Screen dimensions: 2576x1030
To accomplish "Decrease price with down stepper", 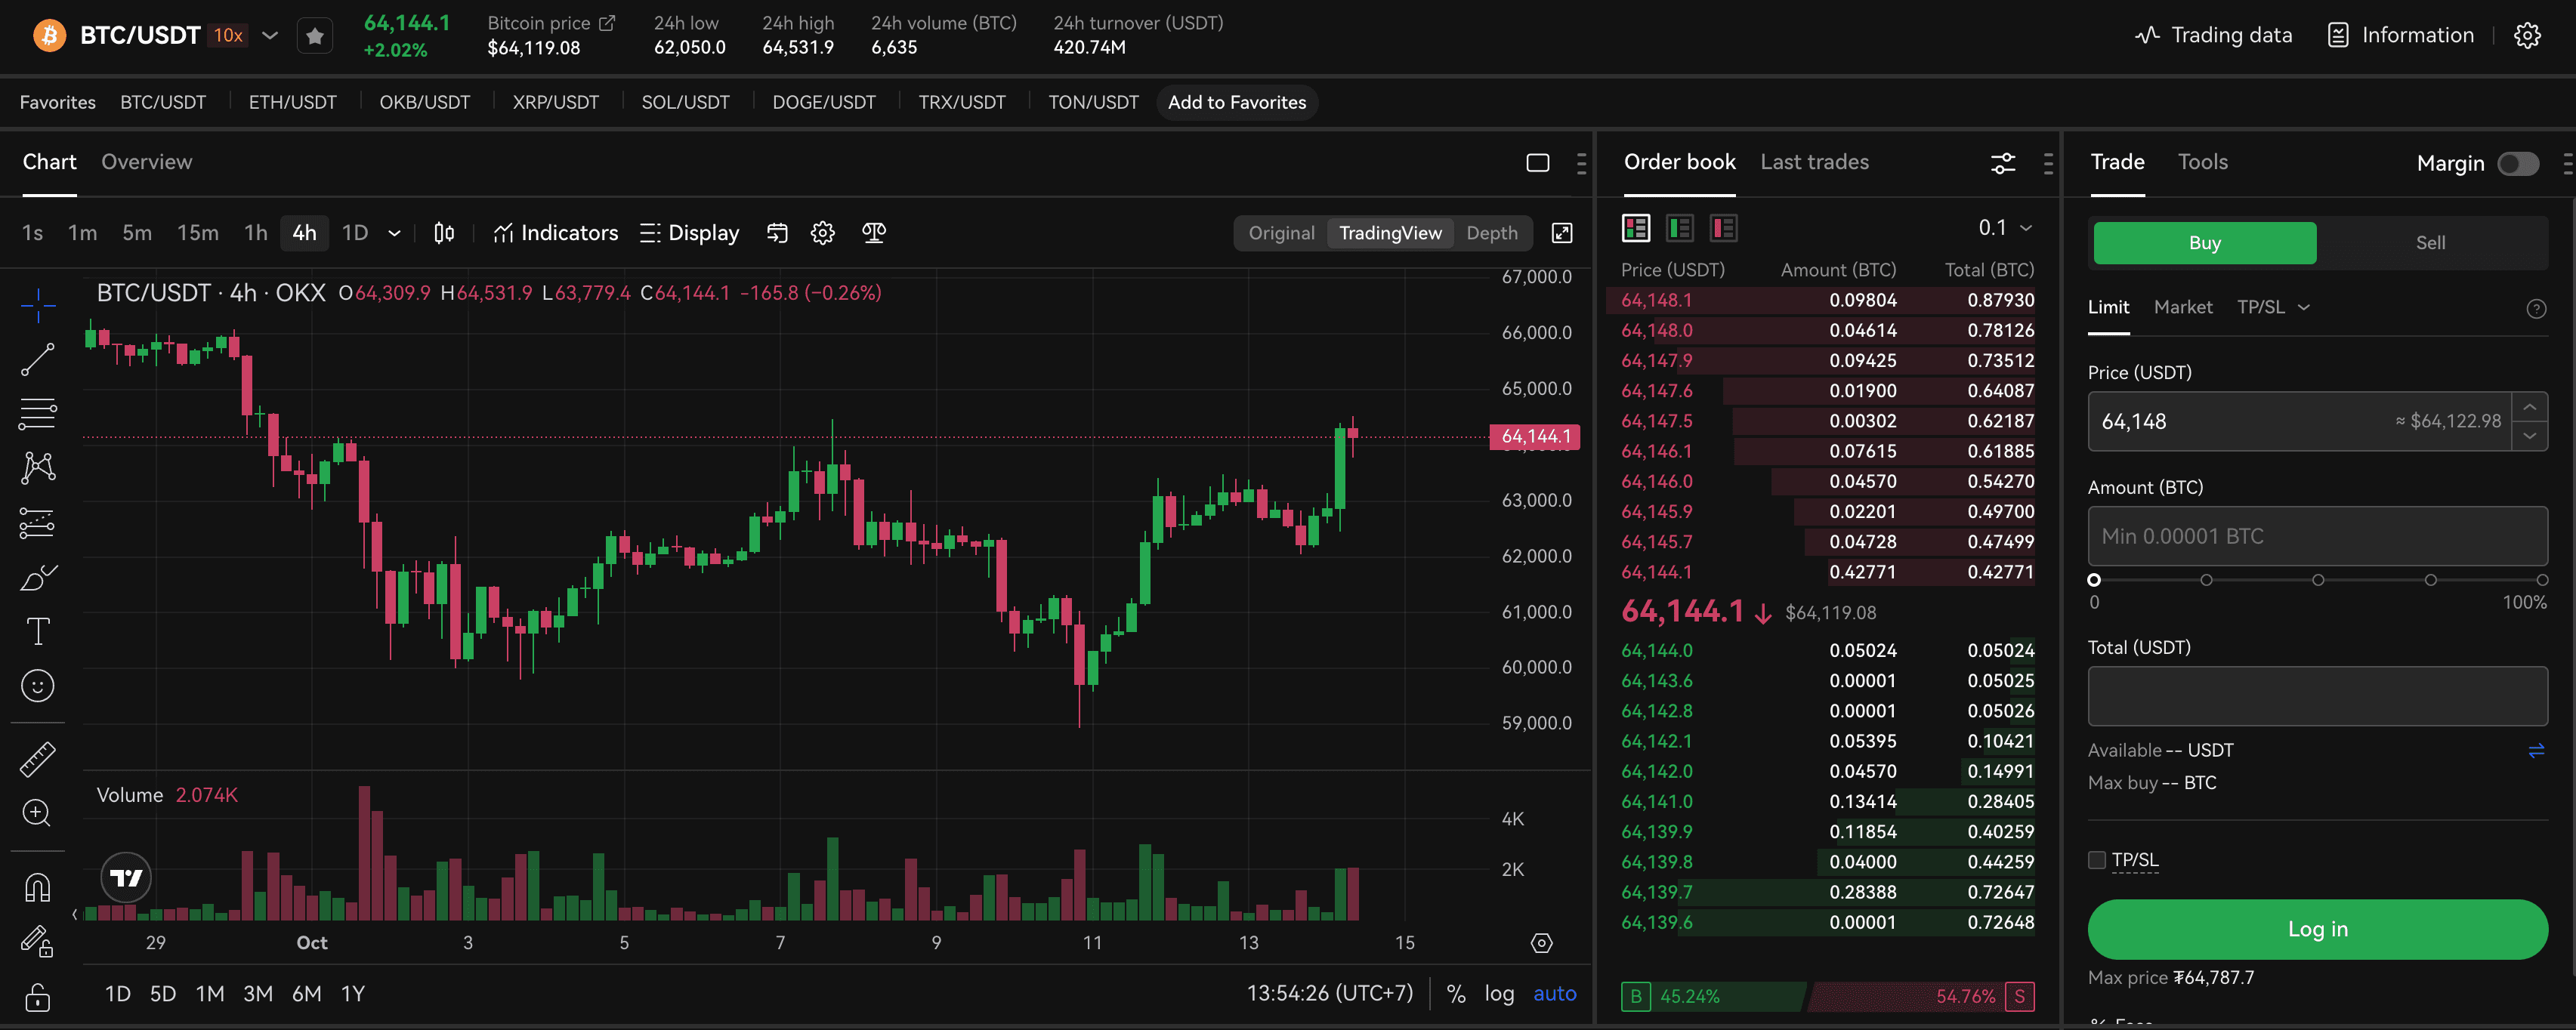I will pyautogui.click(x=2529, y=436).
